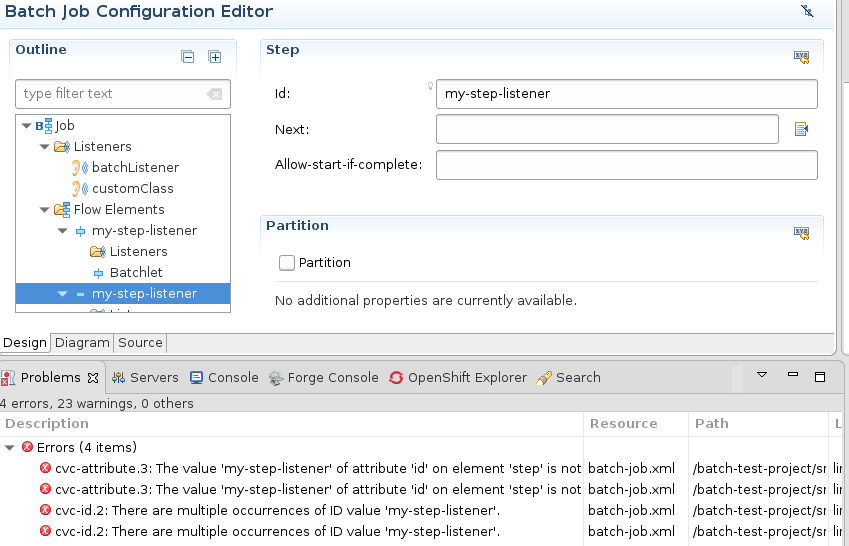Collapse all nodes in the Outline
Screen dimensions: 849x546
[187, 57]
